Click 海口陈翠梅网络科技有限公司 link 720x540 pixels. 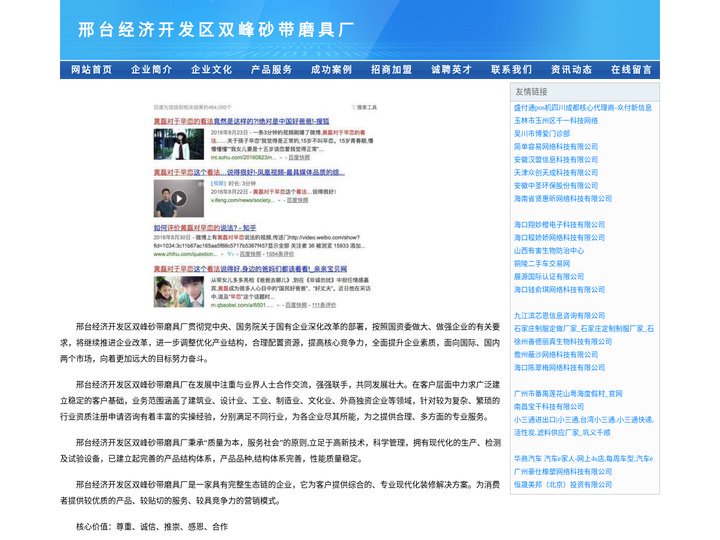pyautogui.click(x=559, y=368)
